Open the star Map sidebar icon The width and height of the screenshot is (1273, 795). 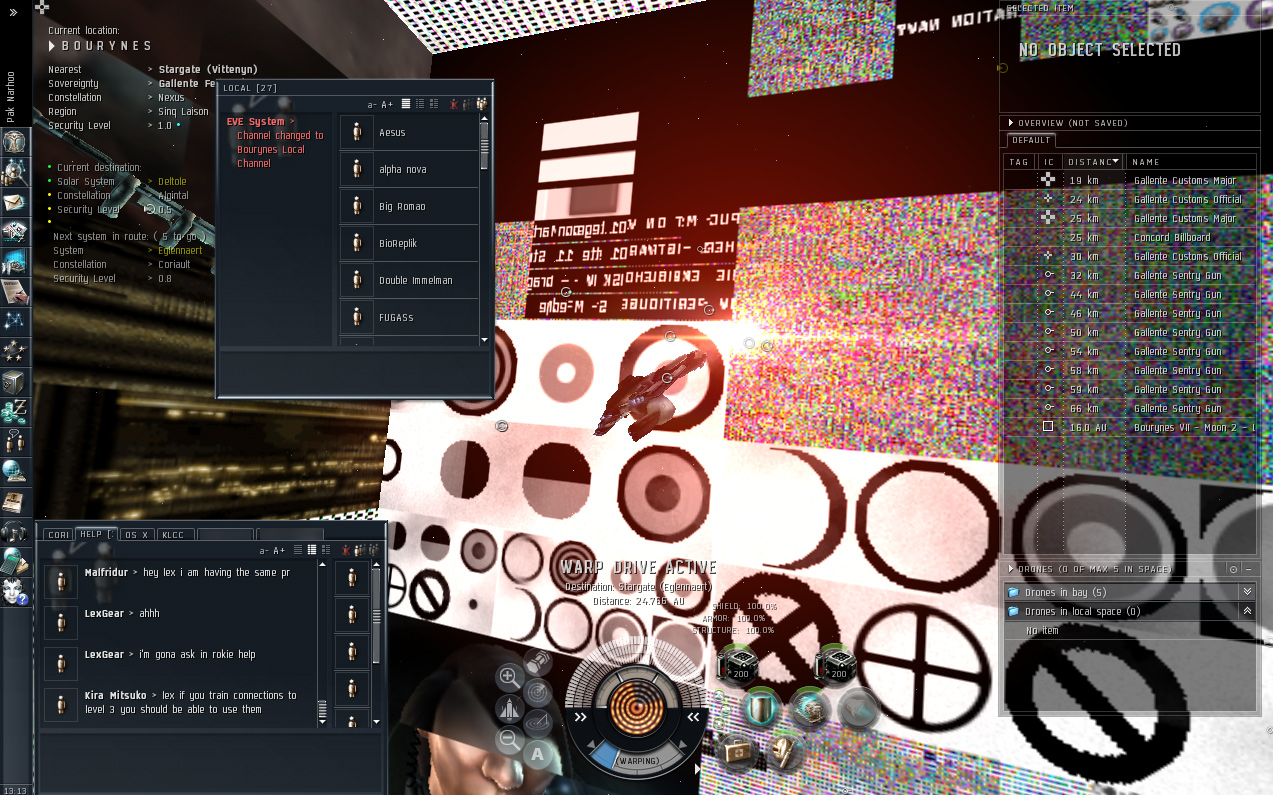coord(14,322)
